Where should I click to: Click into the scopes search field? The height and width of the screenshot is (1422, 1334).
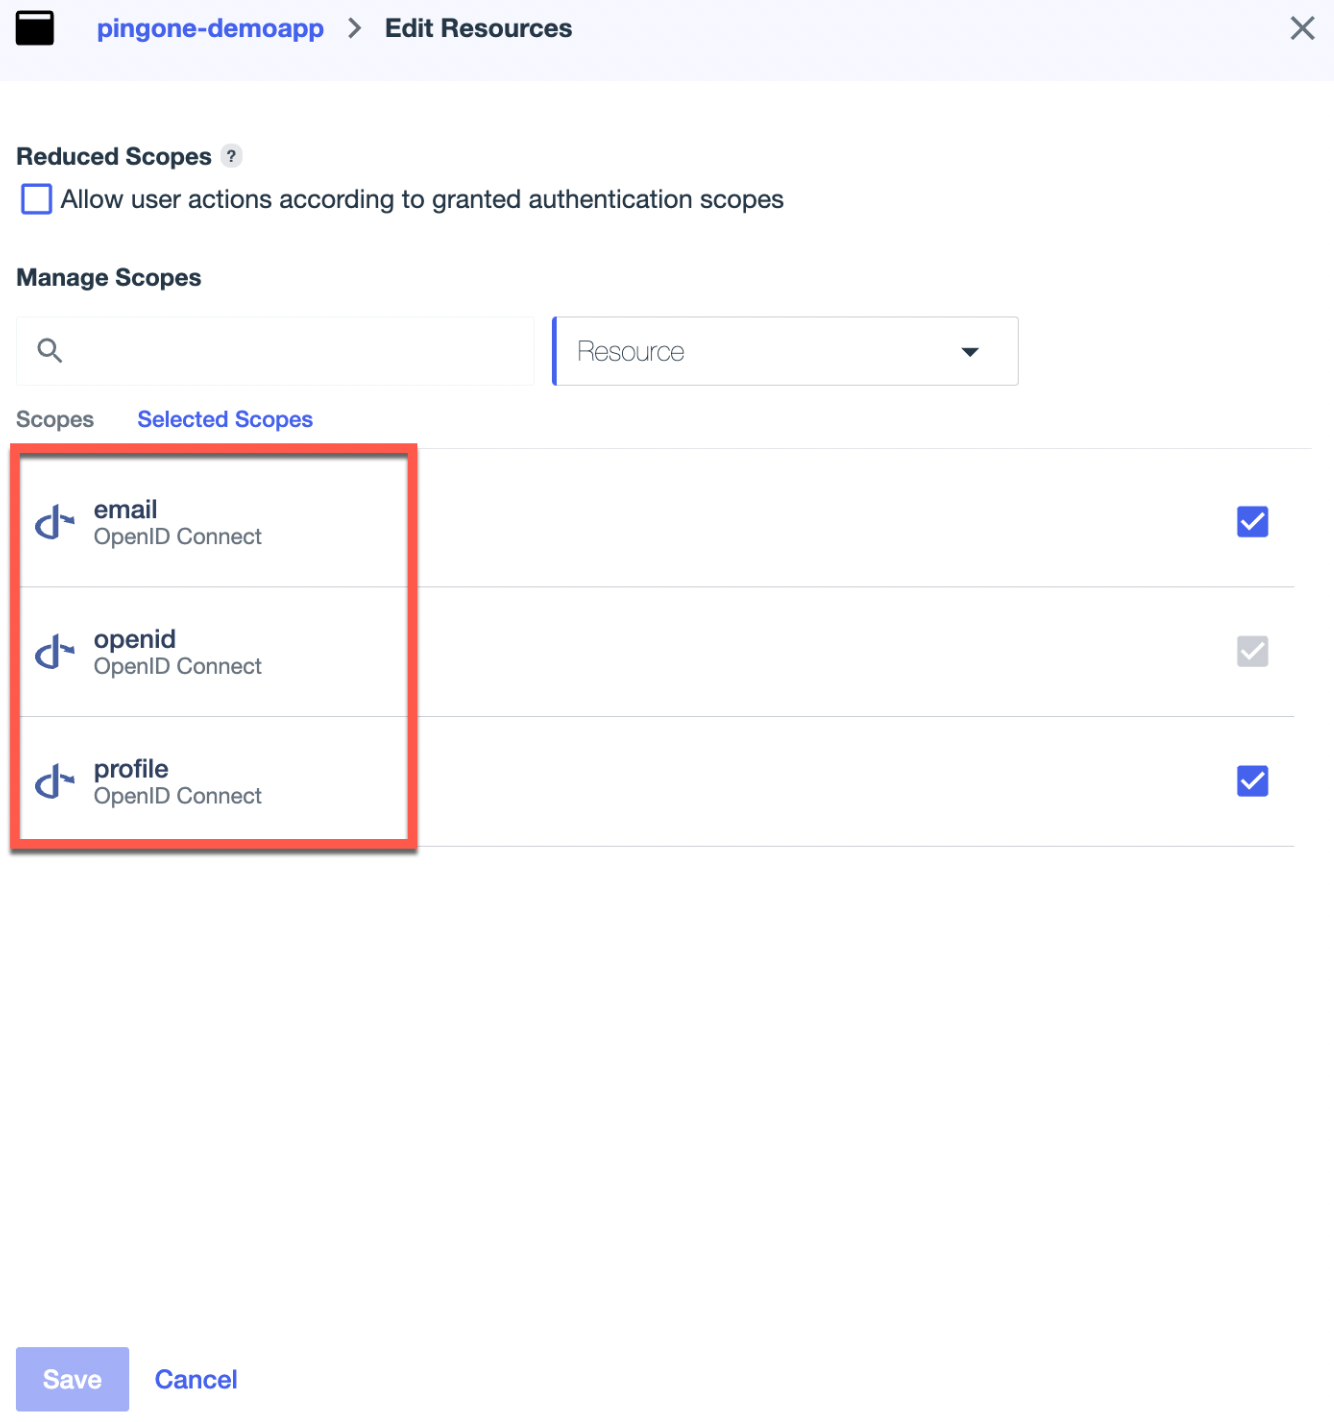pos(290,351)
